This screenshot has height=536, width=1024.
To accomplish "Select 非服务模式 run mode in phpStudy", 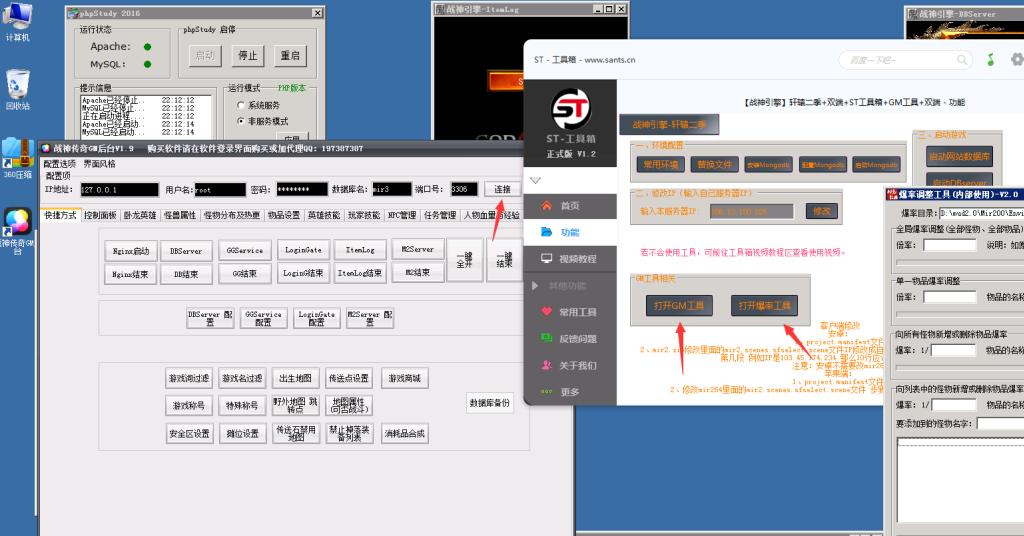I will pos(241,121).
